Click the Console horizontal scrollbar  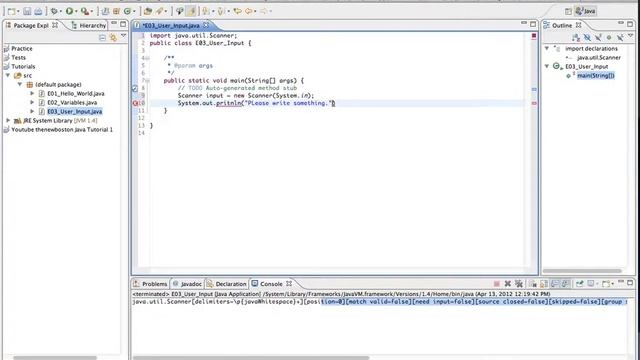(251, 358)
